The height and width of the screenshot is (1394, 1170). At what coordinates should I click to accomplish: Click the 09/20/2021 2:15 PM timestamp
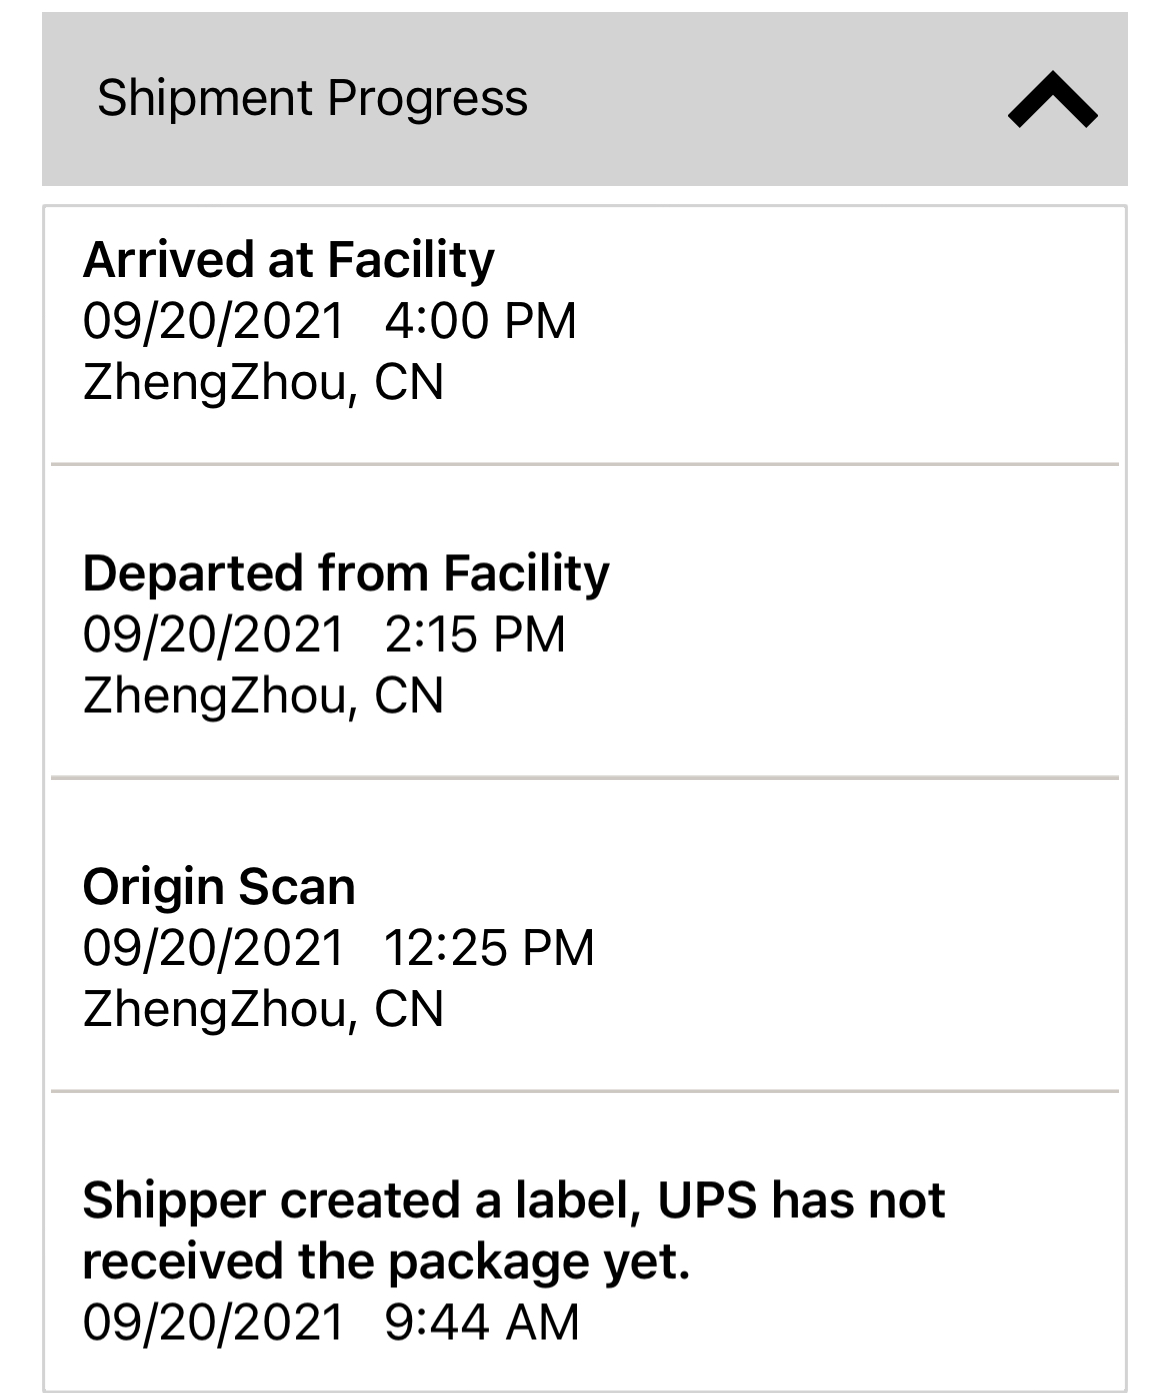pyautogui.click(x=324, y=634)
